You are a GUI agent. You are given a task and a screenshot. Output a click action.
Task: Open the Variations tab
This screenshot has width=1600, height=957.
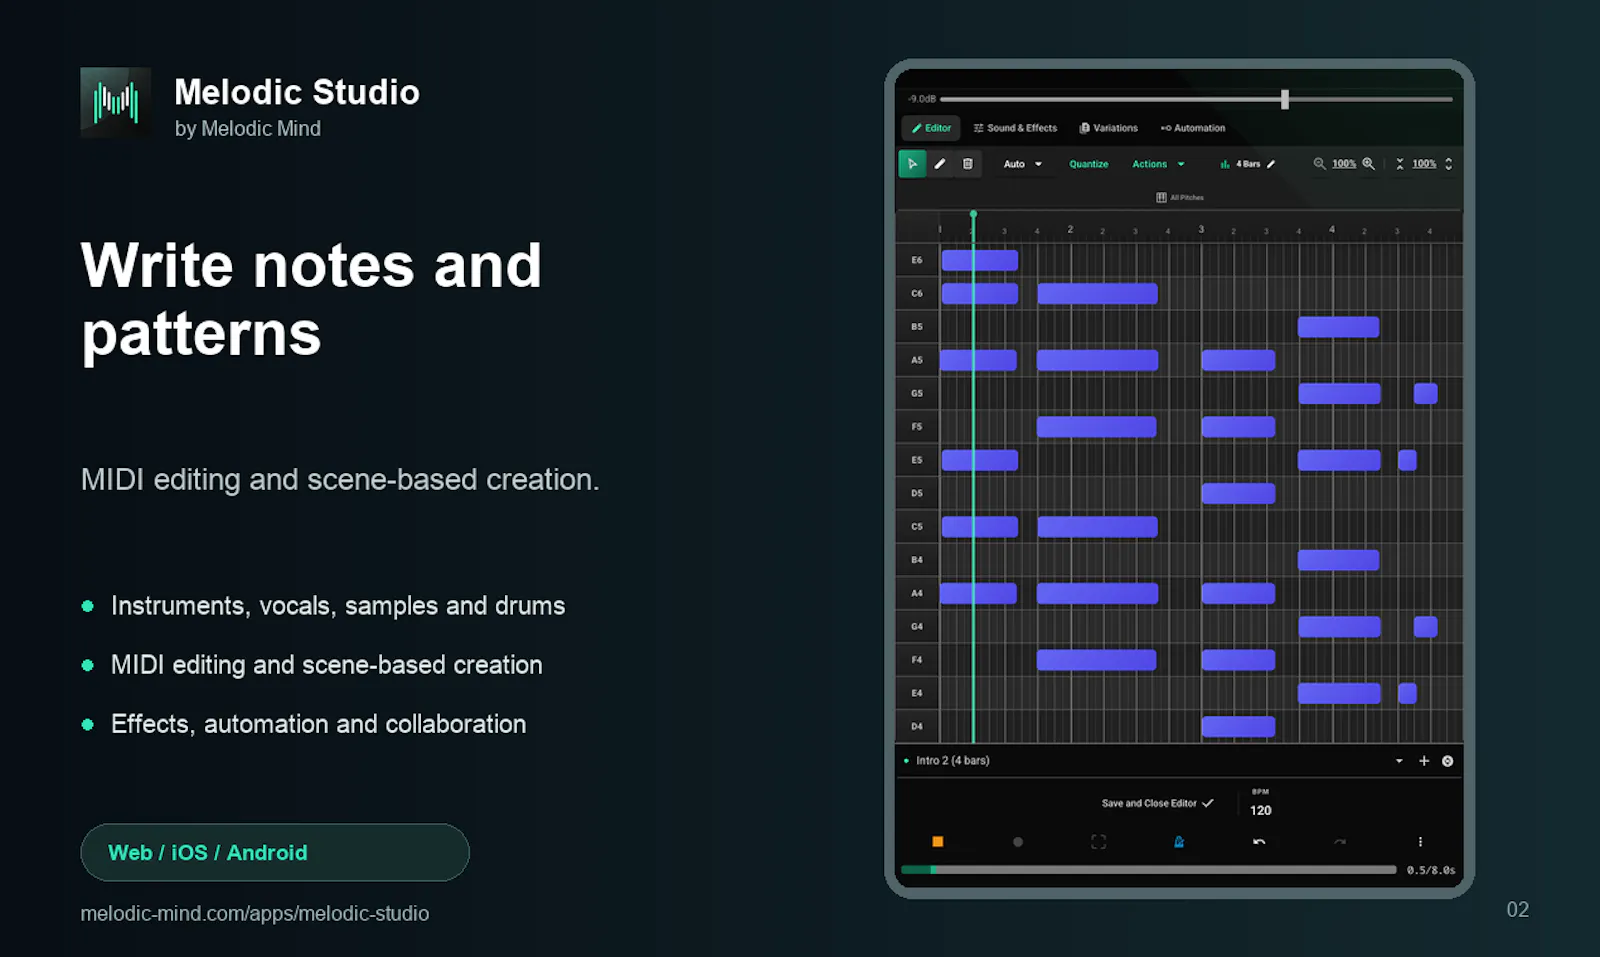(x=1108, y=128)
